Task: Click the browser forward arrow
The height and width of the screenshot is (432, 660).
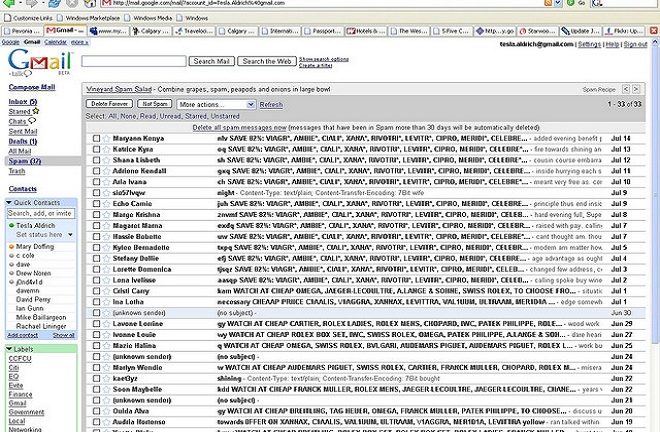Action: [x=31, y=3]
